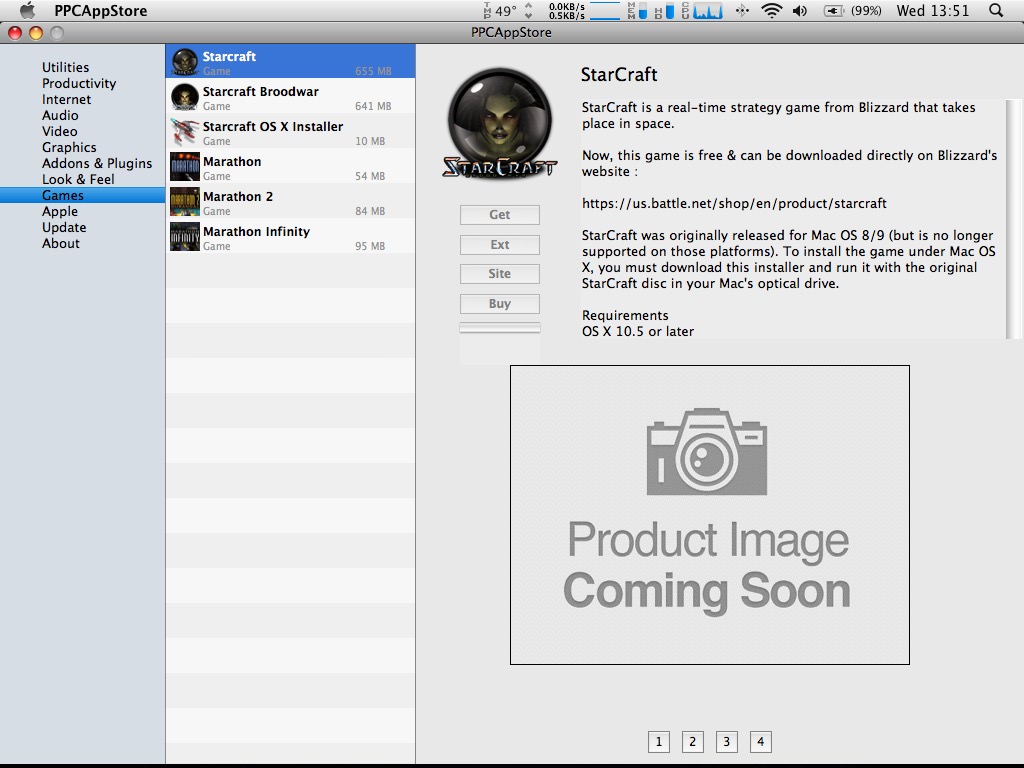Click the Ext button
The width and height of the screenshot is (1024, 768).
pyautogui.click(x=500, y=245)
